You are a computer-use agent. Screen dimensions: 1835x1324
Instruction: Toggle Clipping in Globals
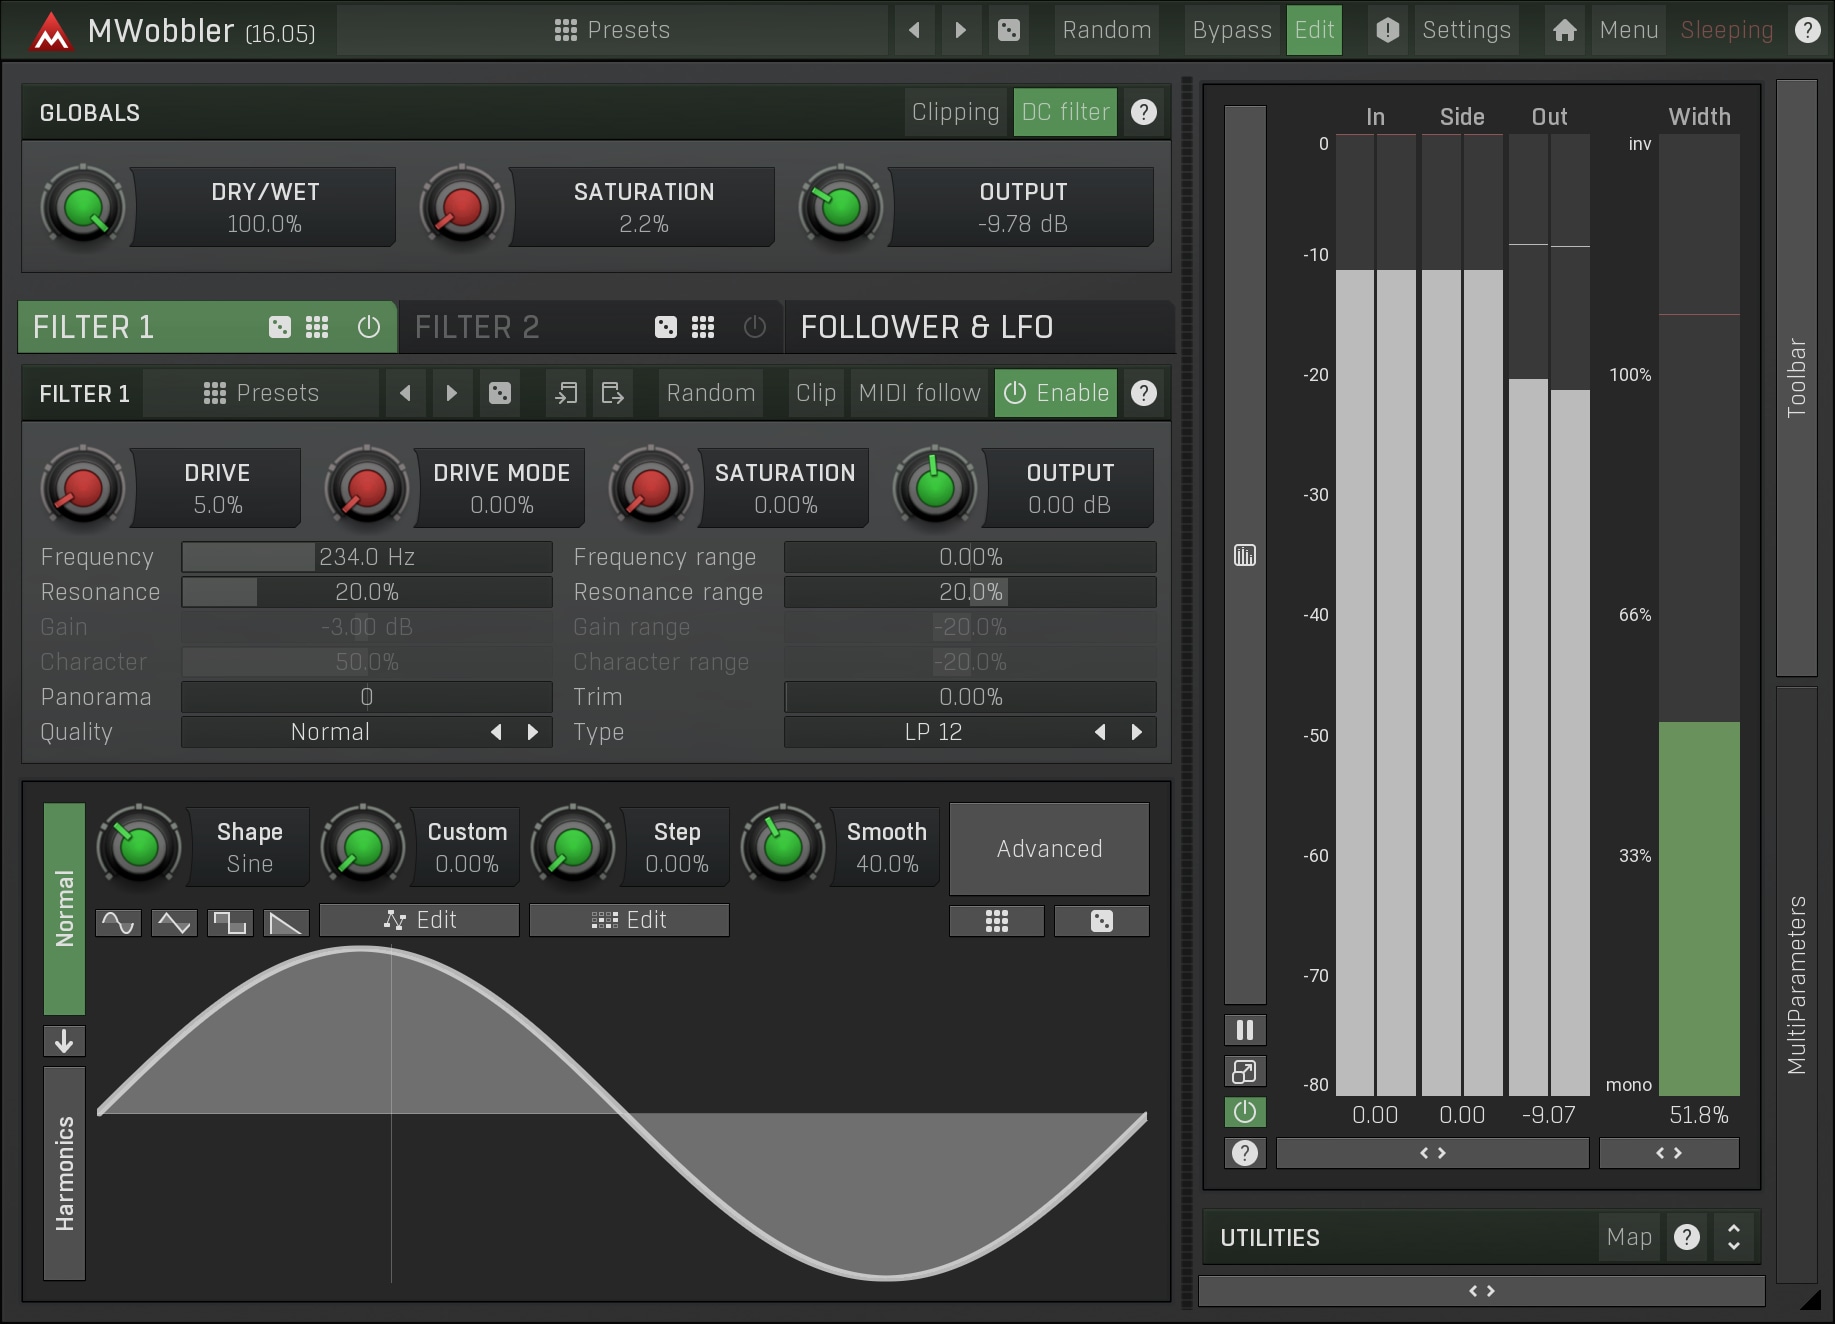tap(955, 112)
